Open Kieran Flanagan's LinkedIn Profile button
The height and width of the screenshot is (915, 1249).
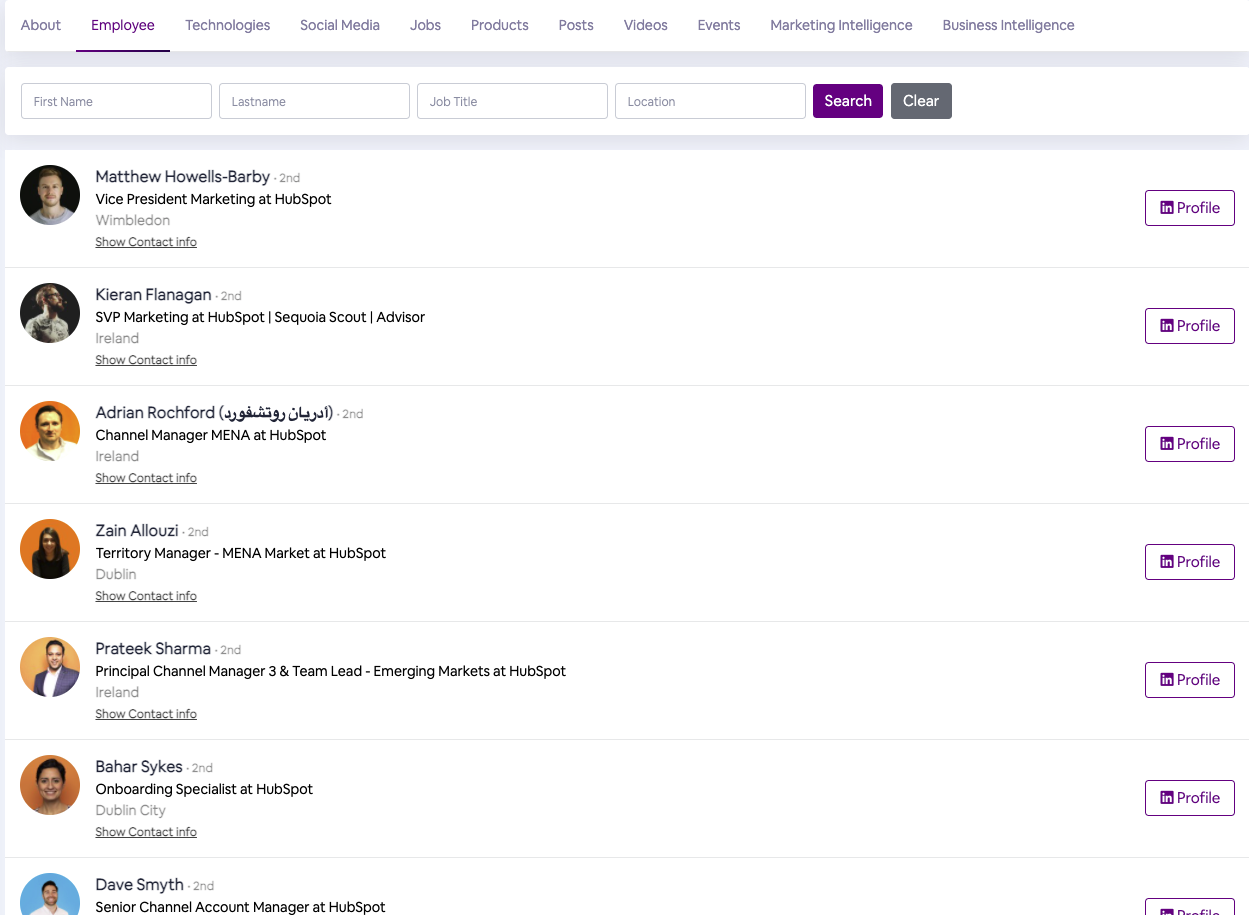(x=1190, y=326)
